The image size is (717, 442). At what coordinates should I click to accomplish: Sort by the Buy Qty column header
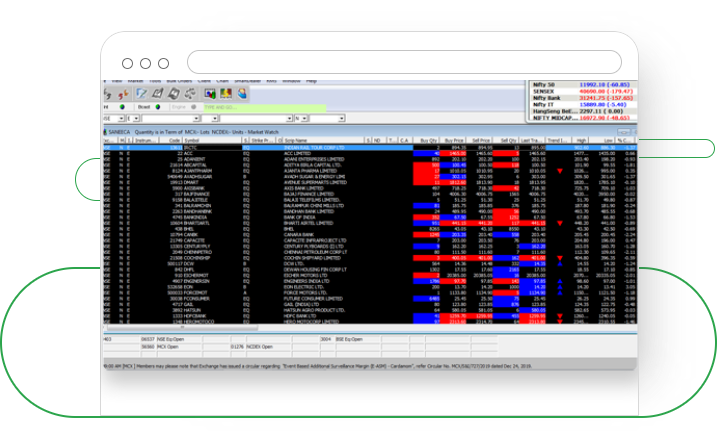pyautogui.click(x=427, y=140)
